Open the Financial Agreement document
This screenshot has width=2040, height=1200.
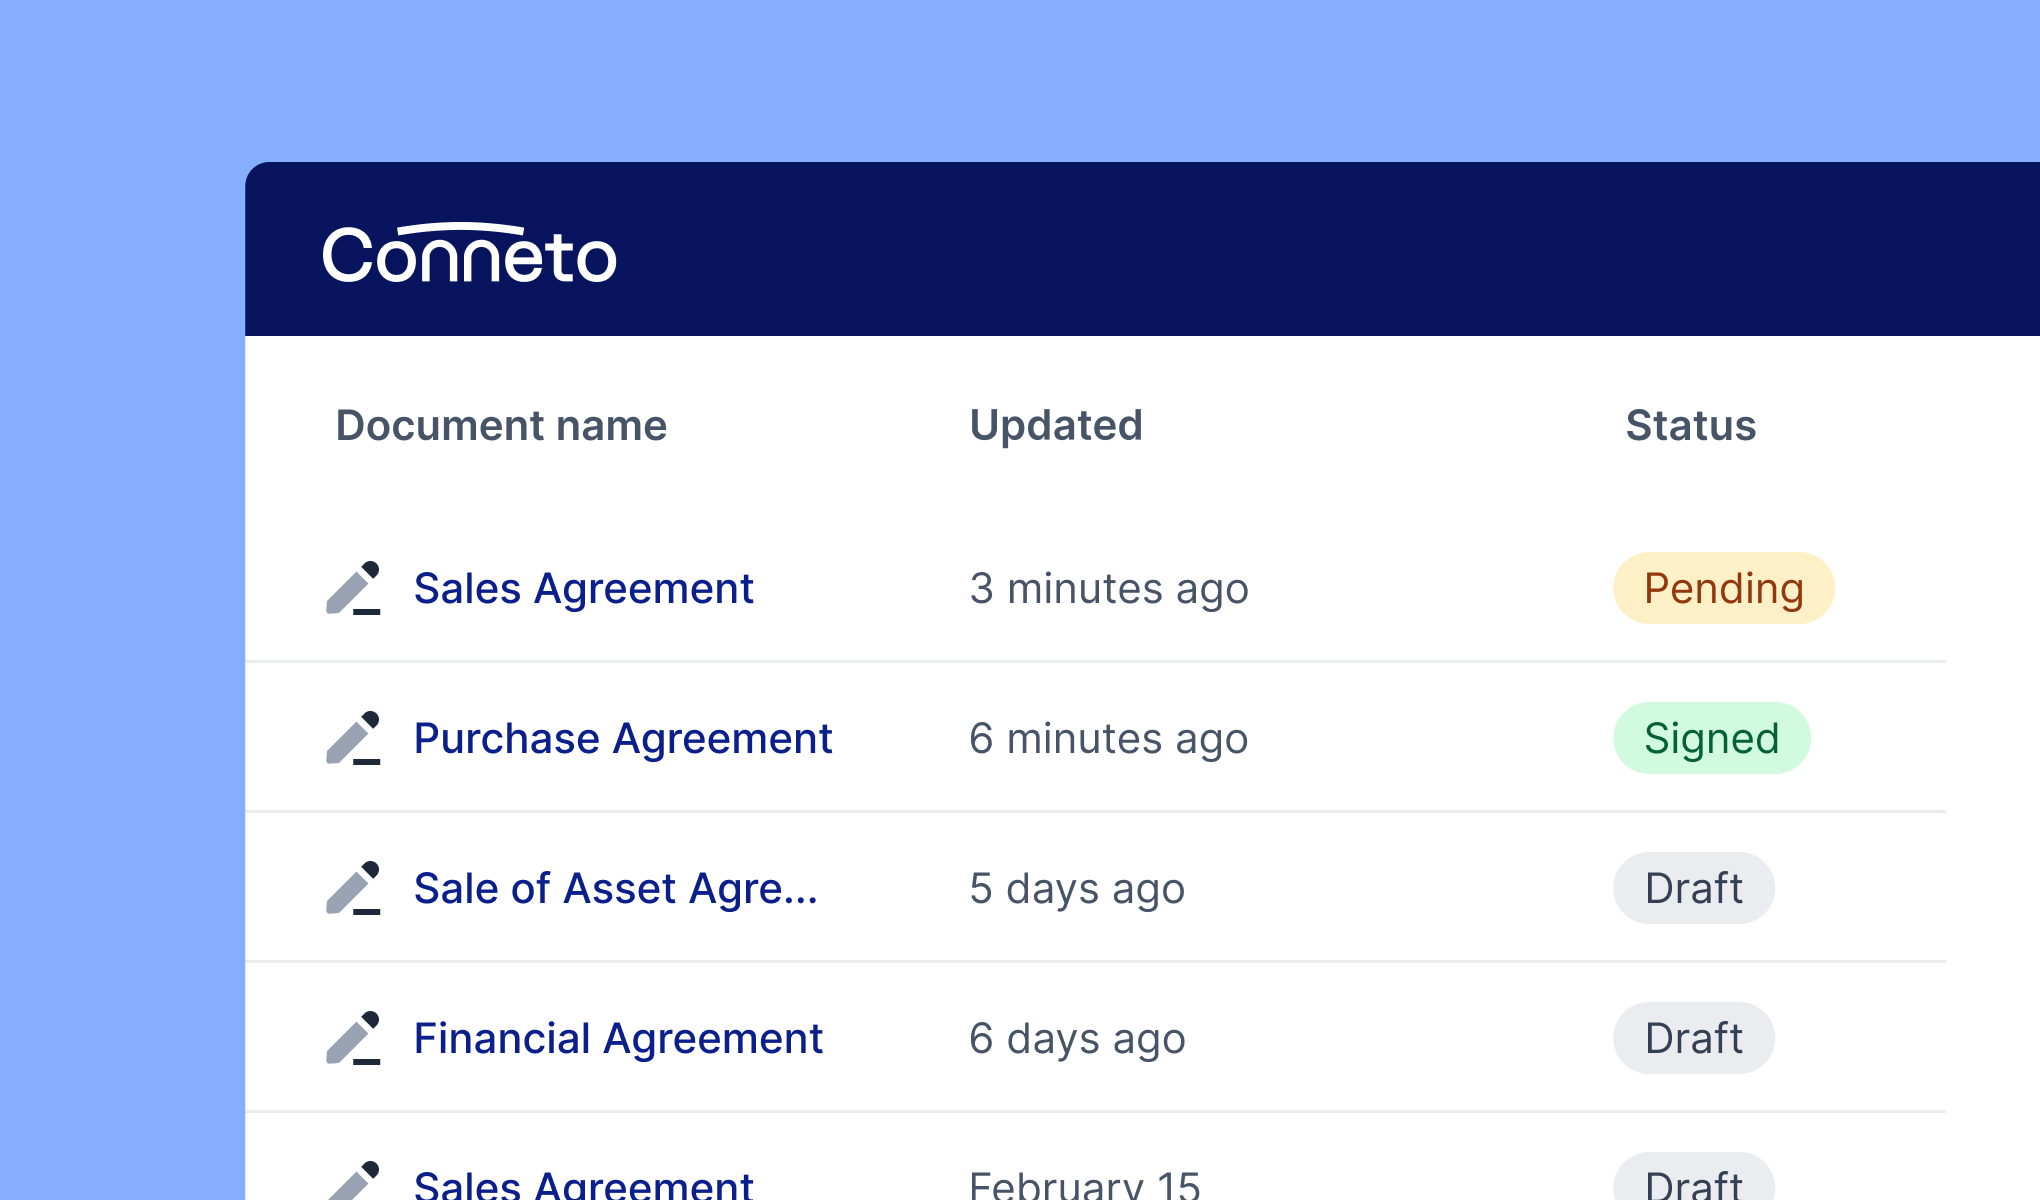click(x=618, y=1038)
